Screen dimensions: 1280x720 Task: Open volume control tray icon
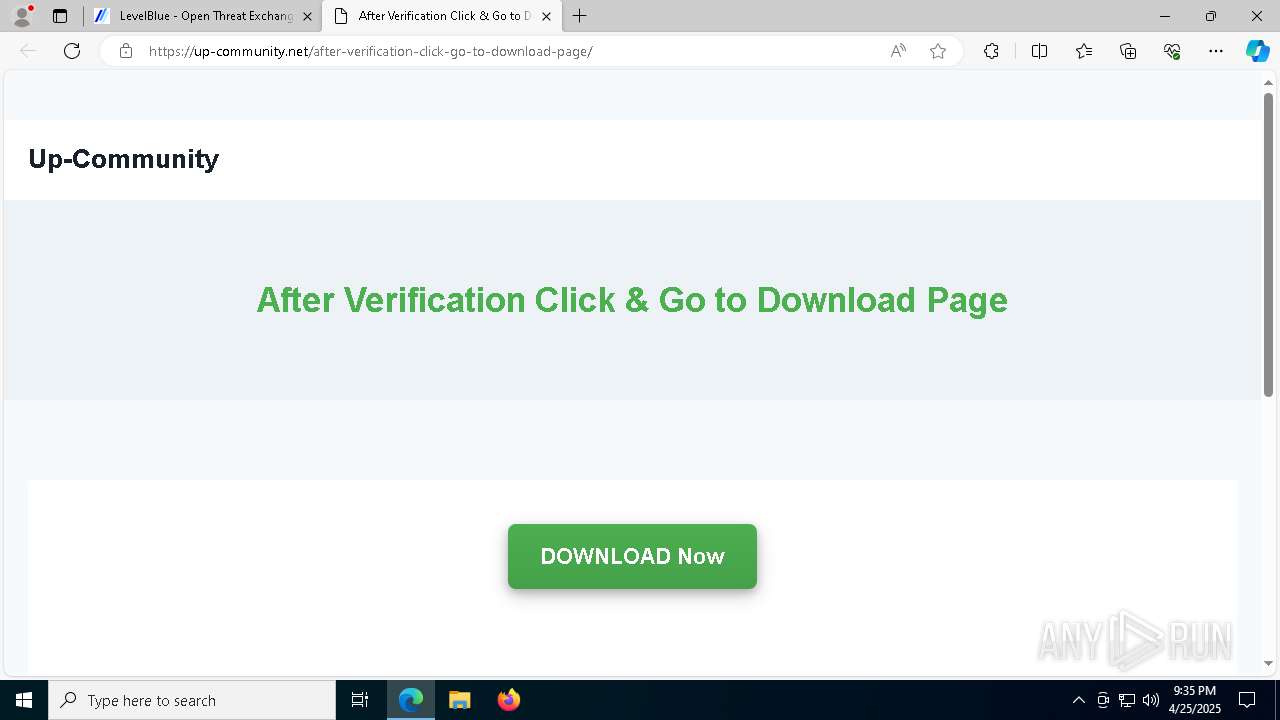[1151, 700]
